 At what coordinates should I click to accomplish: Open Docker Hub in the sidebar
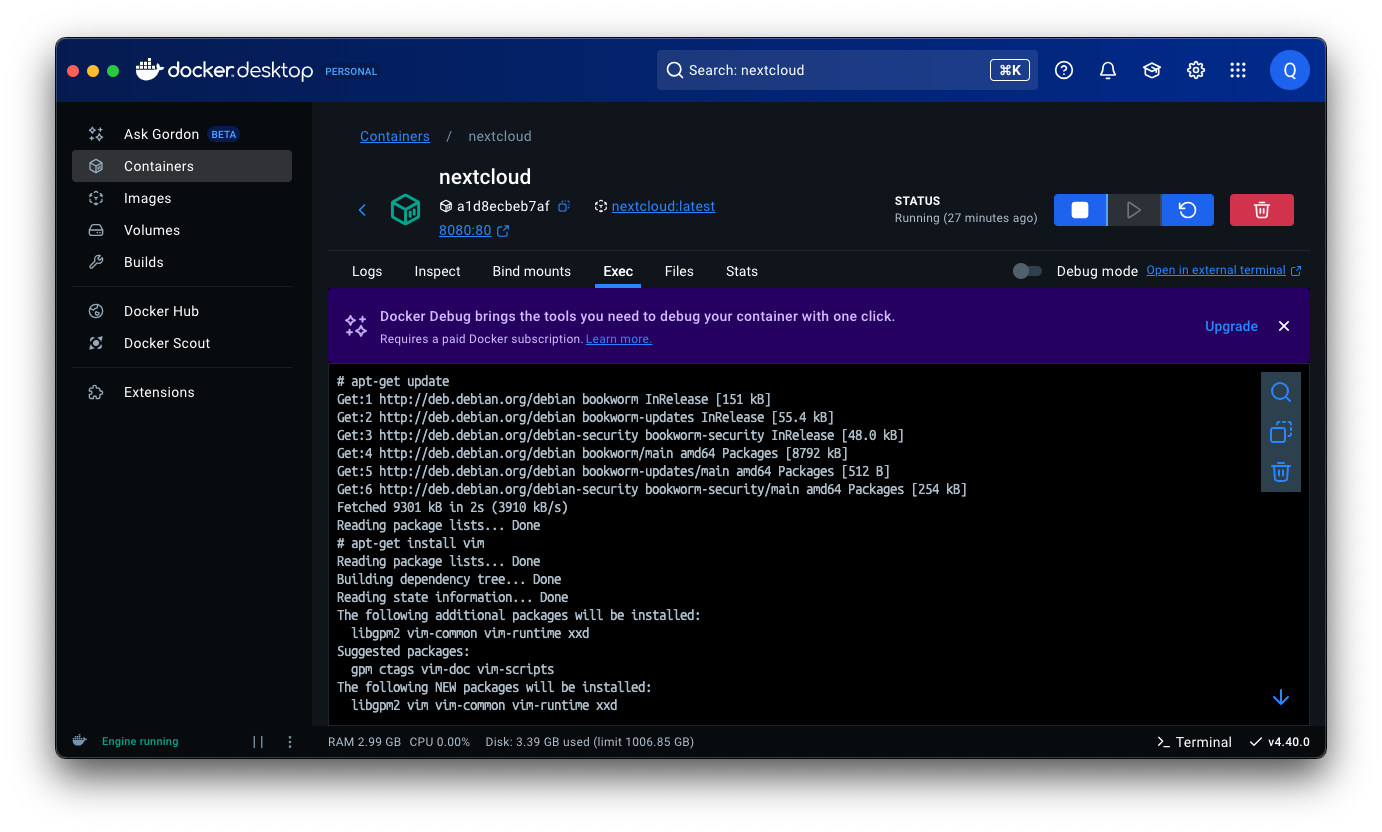click(x=182, y=311)
